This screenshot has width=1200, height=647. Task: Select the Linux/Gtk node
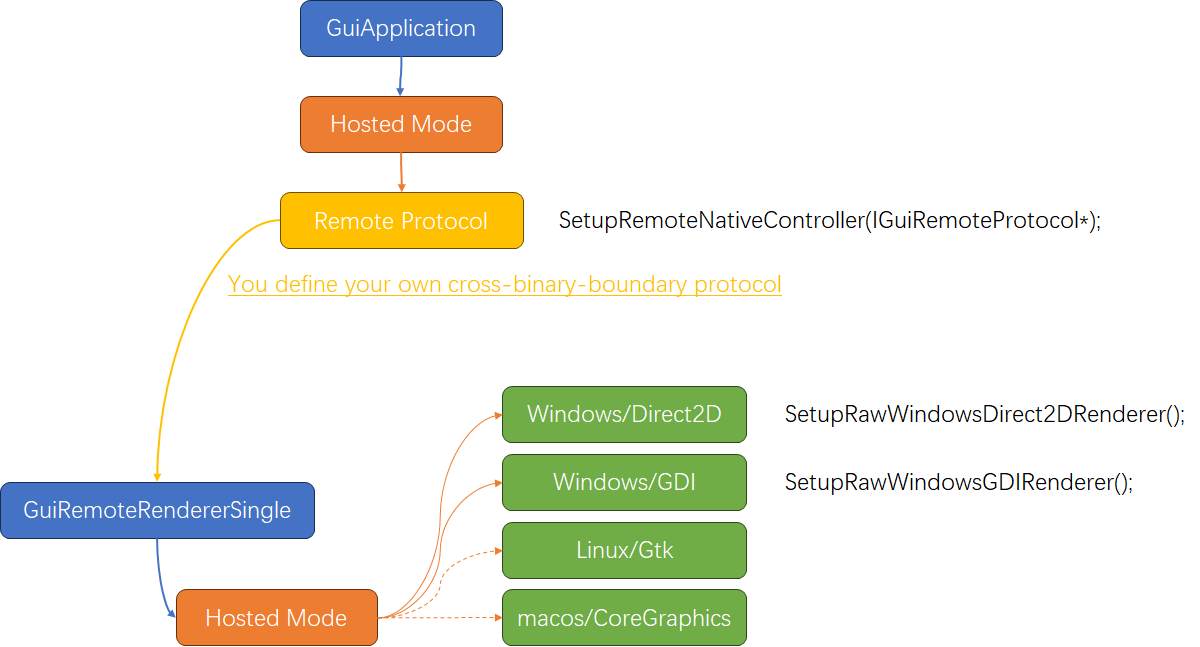point(624,550)
